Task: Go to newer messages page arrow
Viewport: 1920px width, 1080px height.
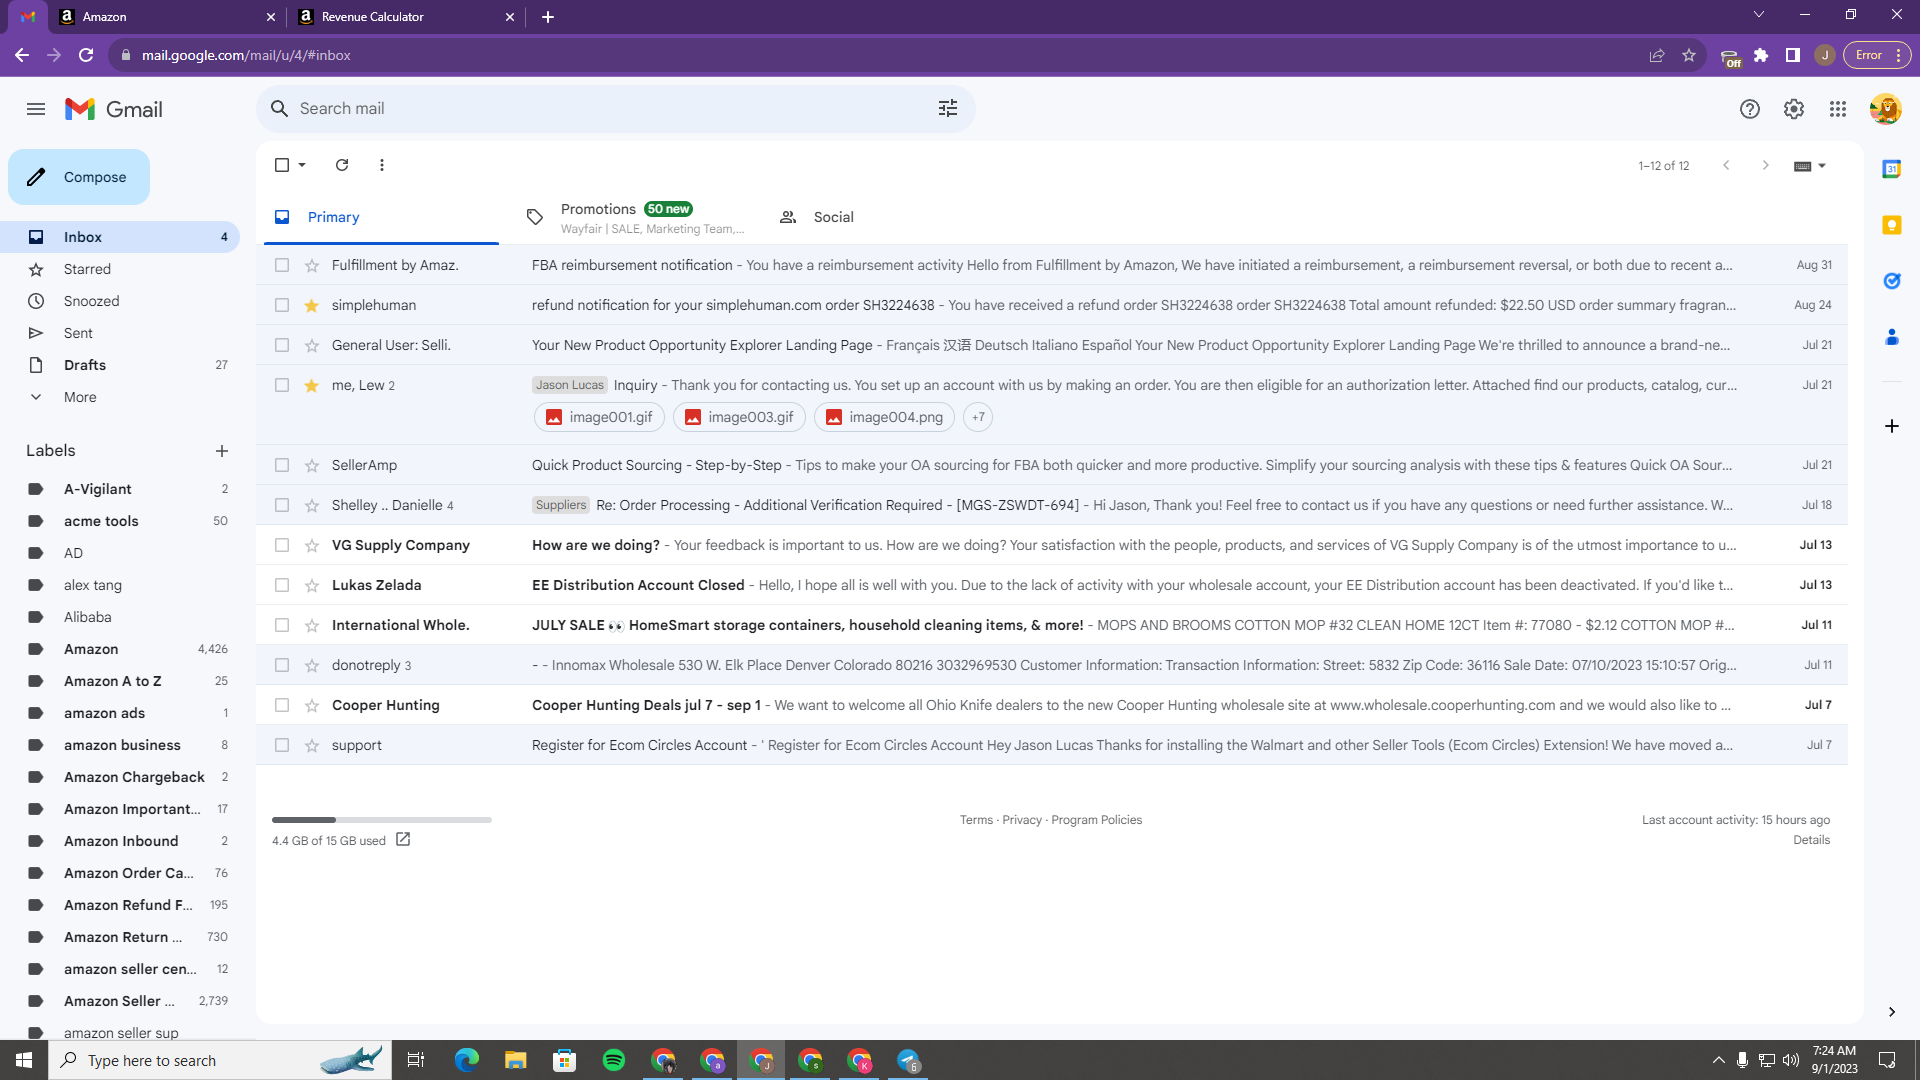Action: pyautogui.click(x=1726, y=165)
